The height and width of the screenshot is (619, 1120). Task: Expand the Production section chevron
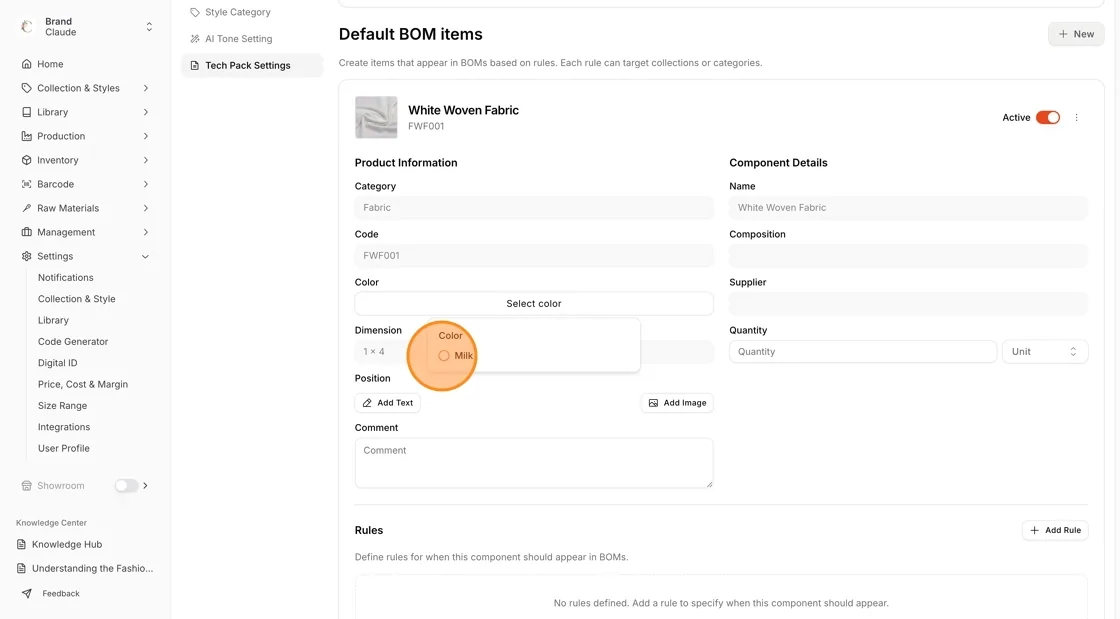146,136
